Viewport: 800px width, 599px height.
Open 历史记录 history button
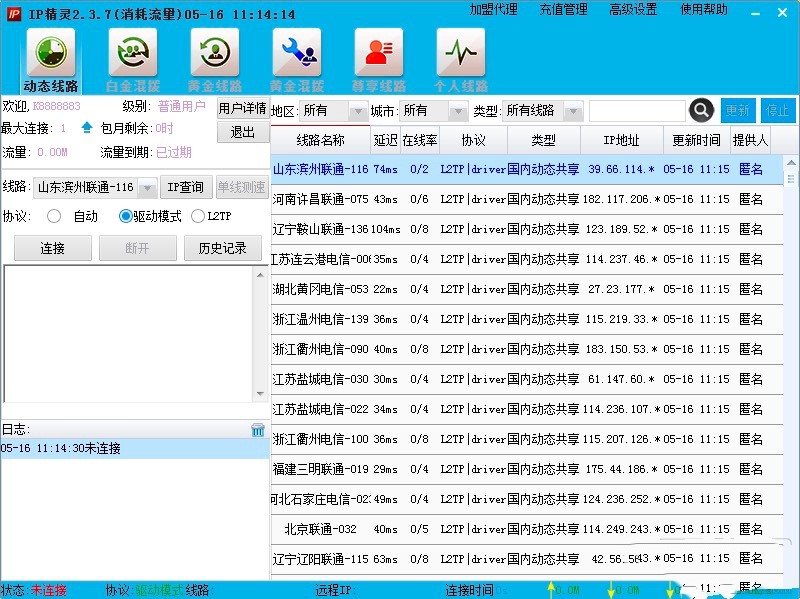click(x=223, y=248)
